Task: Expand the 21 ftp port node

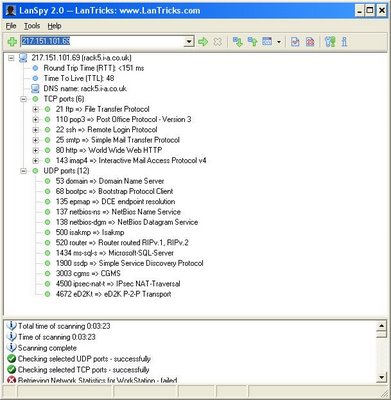Action: pyautogui.click(x=36, y=109)
